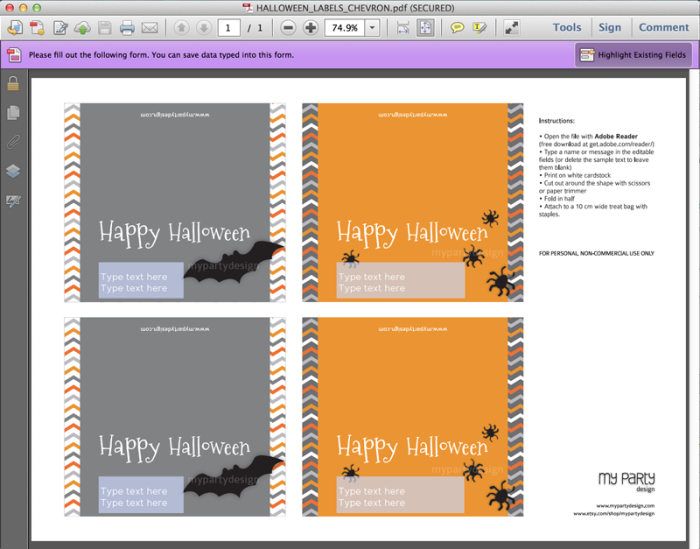700x549 pixels.
Task: Open the Sign pane
Action: click(610, 27)
